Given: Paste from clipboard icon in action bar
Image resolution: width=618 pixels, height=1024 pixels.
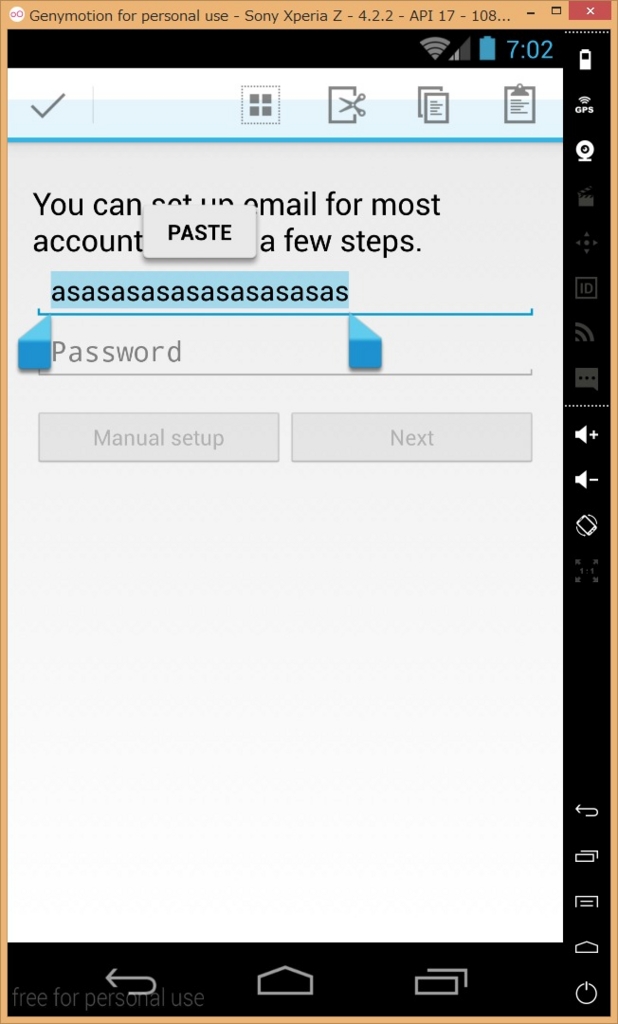Looking at the screenshot, I should coord(520,104).
